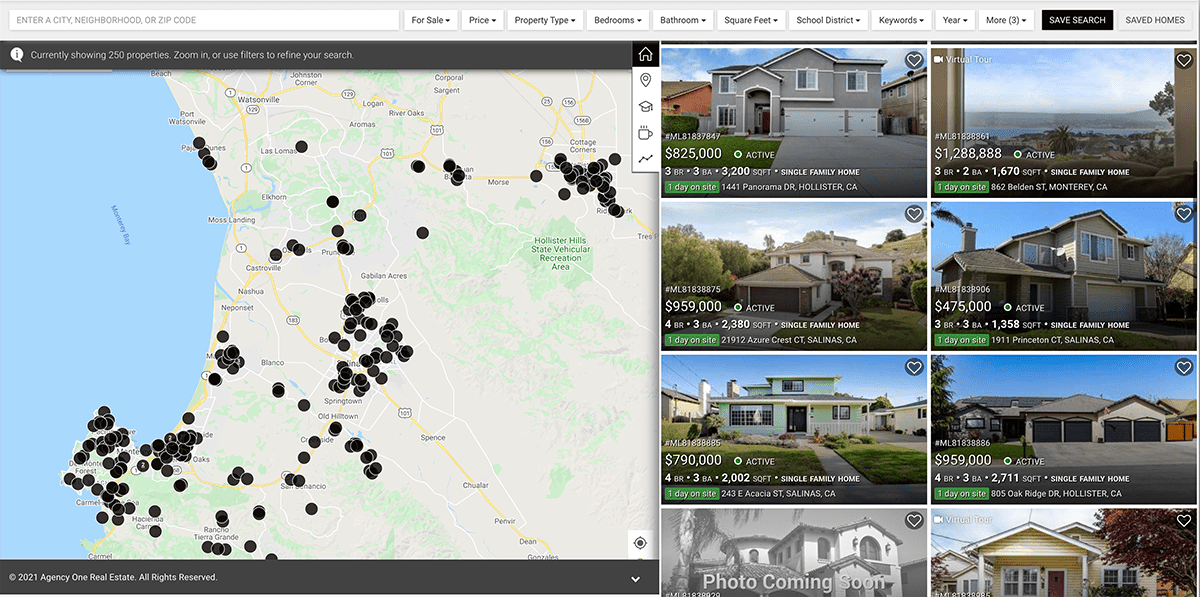Open the Keywords filter dropdown
This screenshot has width=1200, height=597.
902,20
